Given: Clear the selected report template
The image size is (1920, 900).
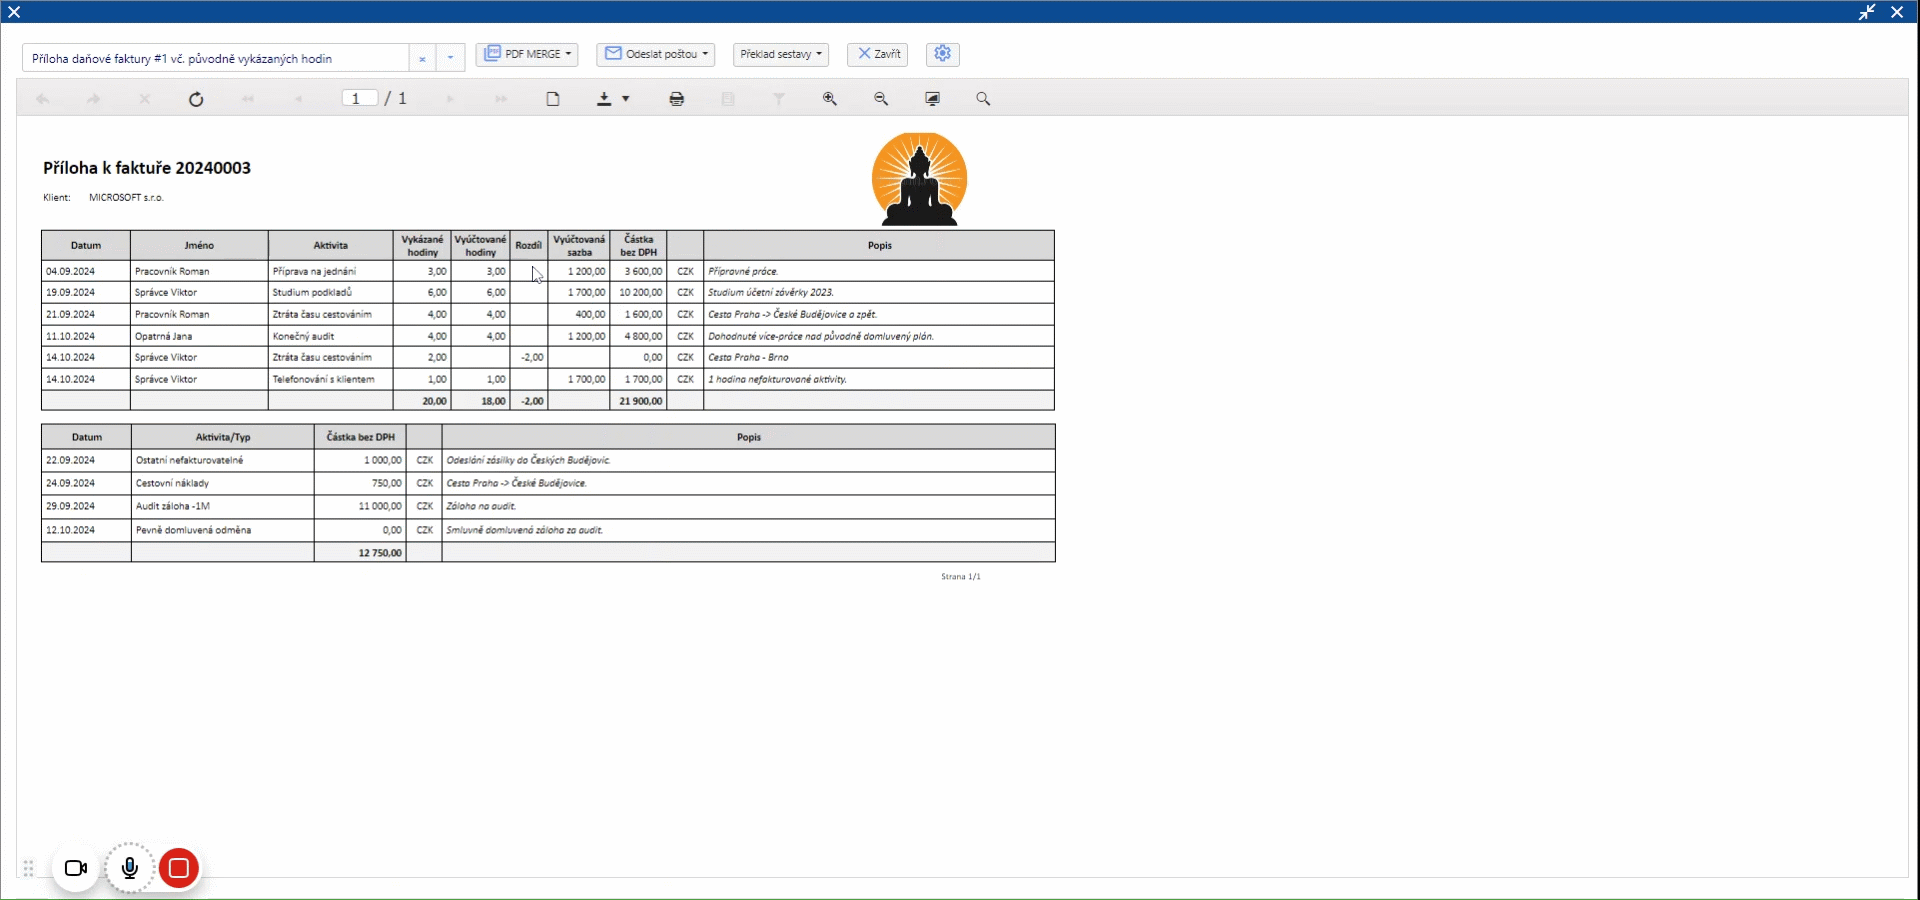Looking at the screenshot, I should tap(422, 59).
